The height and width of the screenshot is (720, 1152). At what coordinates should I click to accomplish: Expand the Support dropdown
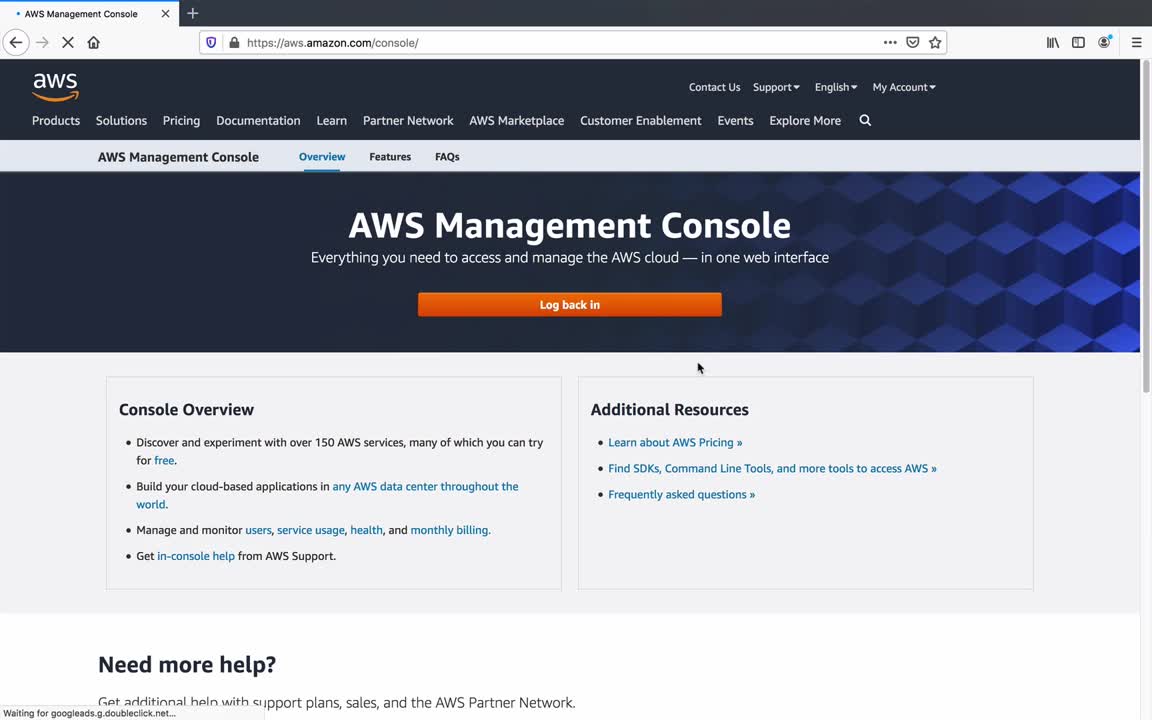click(x=776, y=87)
